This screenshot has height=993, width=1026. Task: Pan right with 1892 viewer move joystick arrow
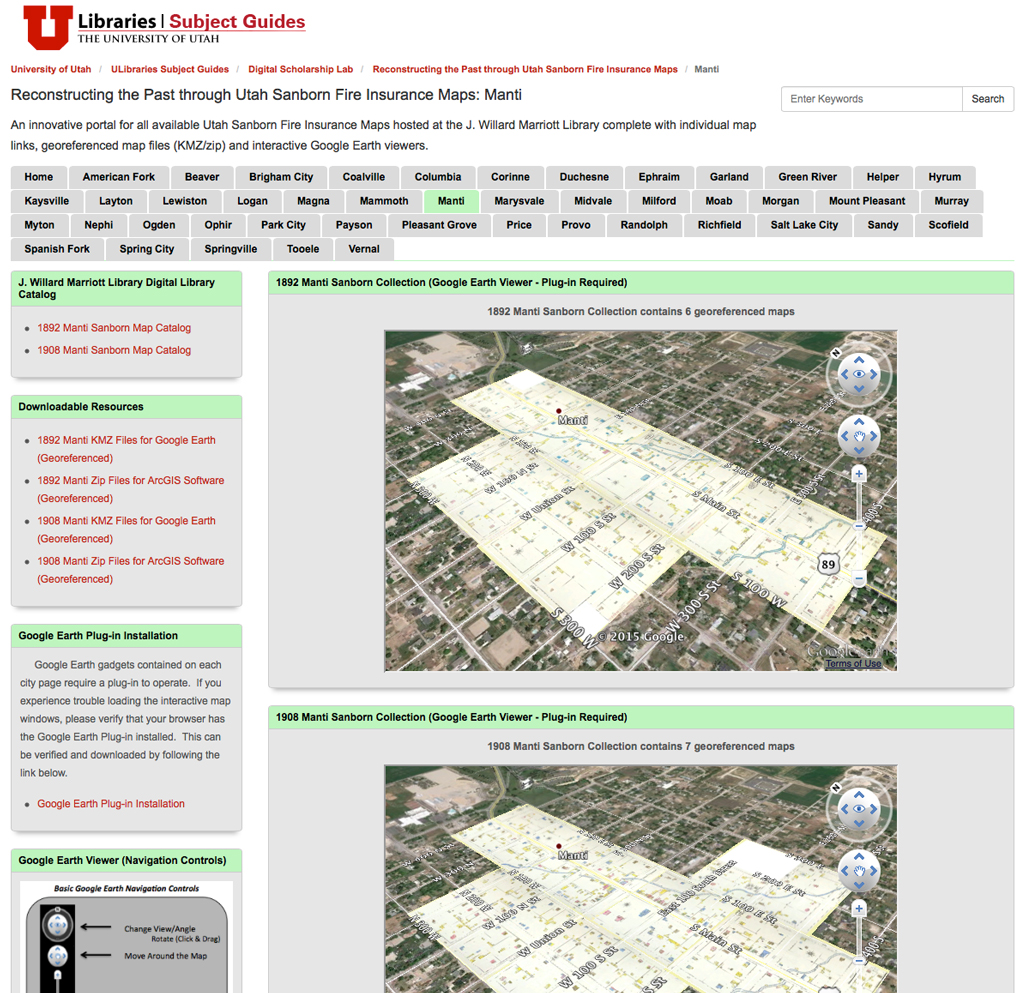coord(874,436)
